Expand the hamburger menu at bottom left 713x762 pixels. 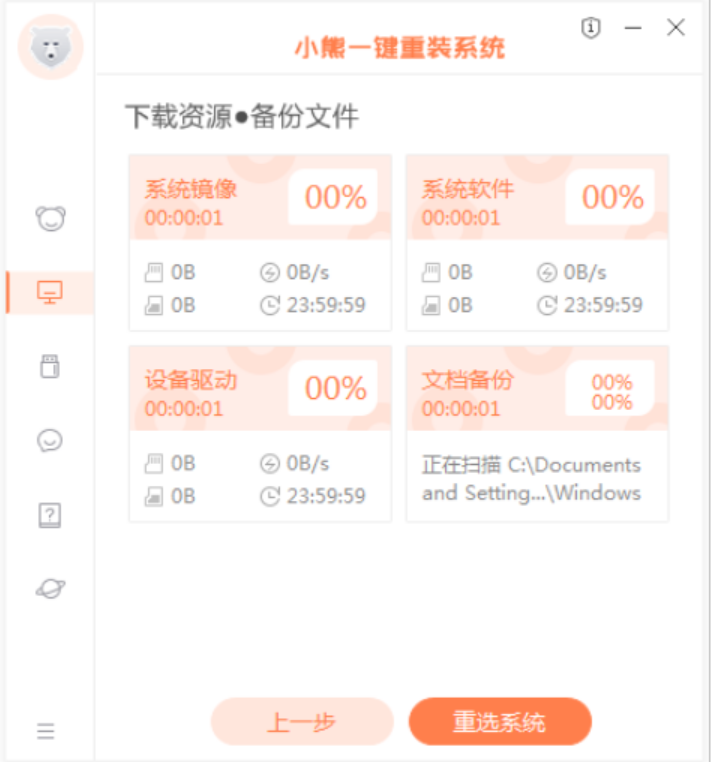pyautogui.click(x=46, y=731)
